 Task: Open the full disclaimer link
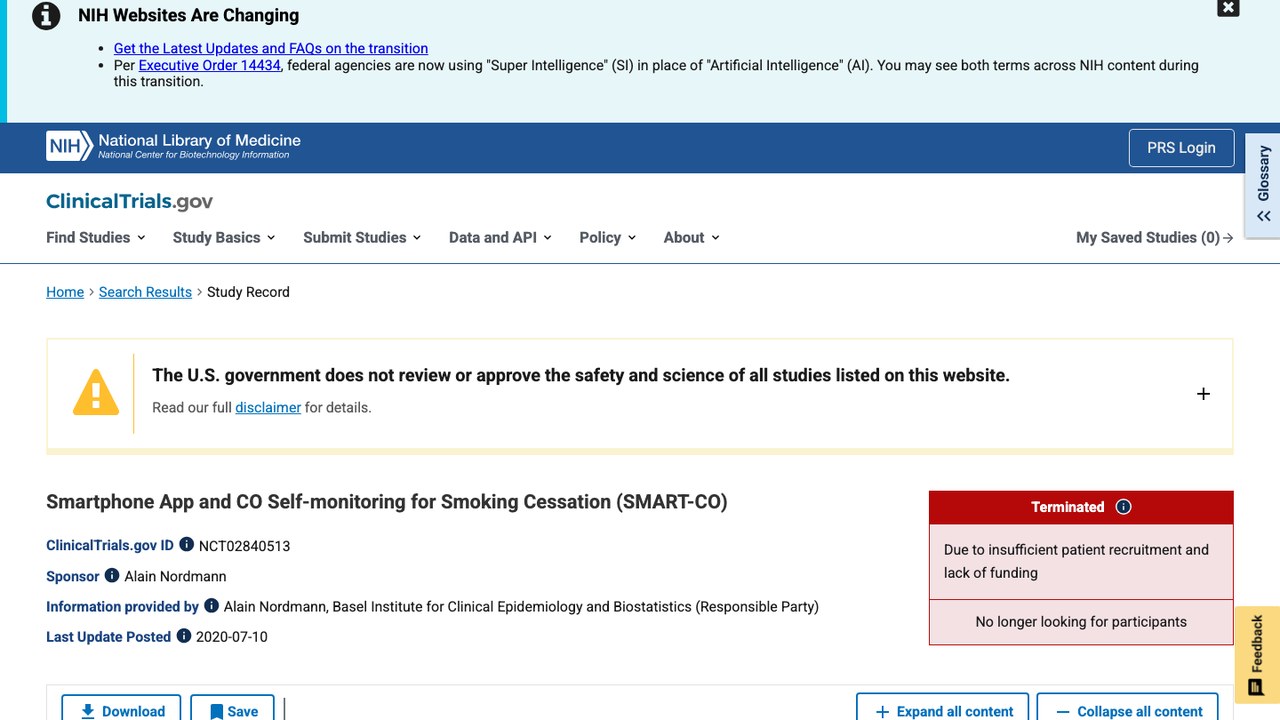pyautogui.click(x=268, y=407)
